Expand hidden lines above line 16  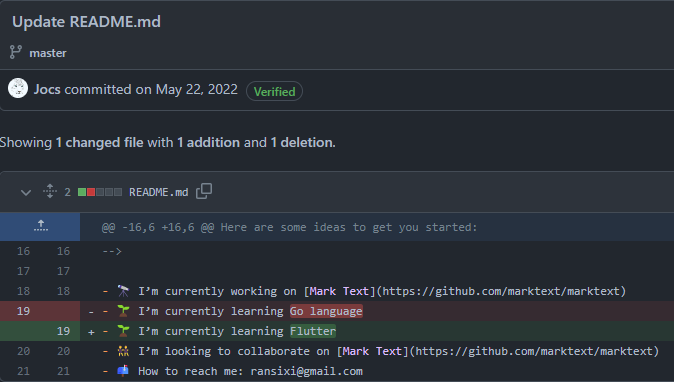[x=40, y=226]
